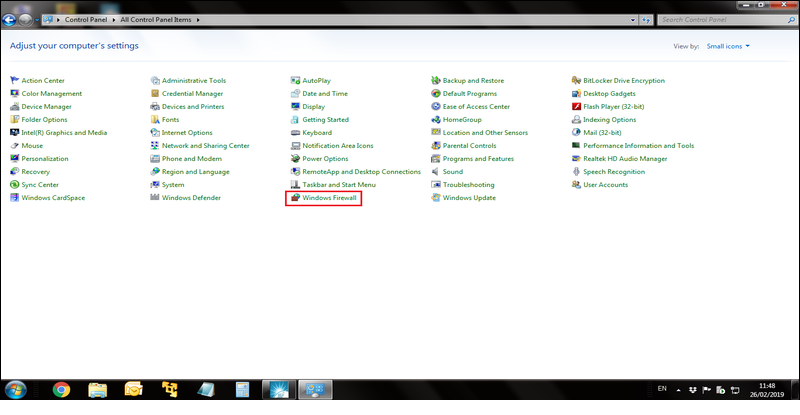Viewport: 800px width, 415px height.
Task: Open the Sound speaker icon
Action: 436,172
